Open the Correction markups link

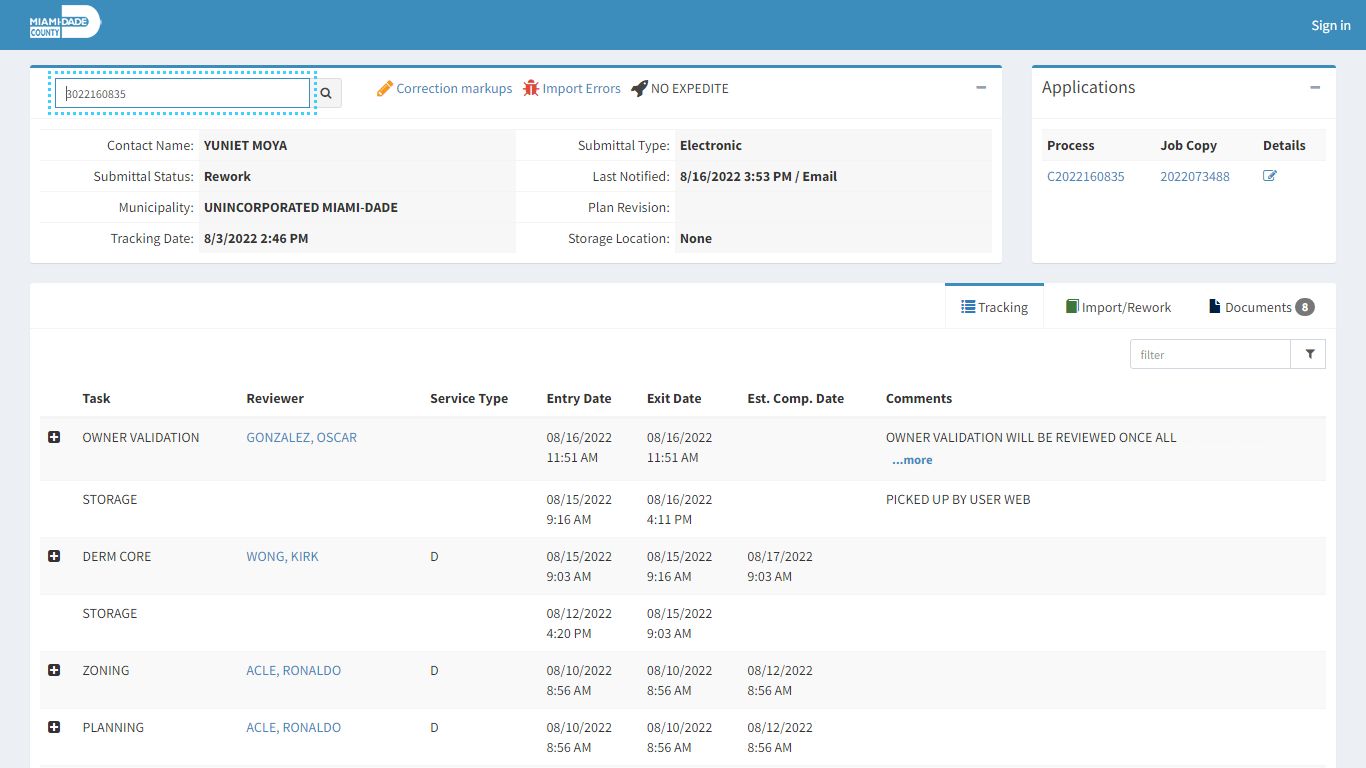click(454, 88)
